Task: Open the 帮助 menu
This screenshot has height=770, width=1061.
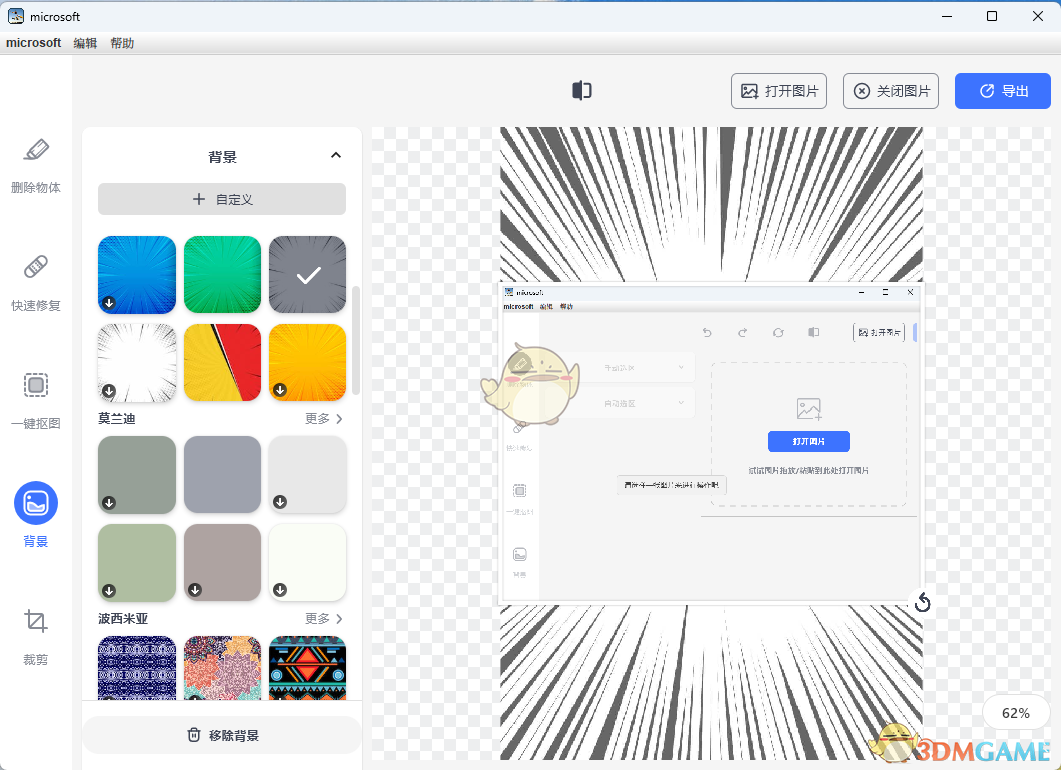Action: click(x=122, y=43)
